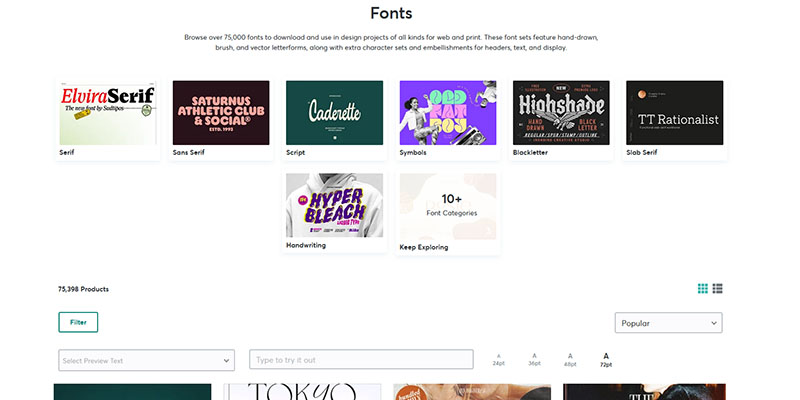Follow the Handwriting category link
Image resolution: width=800 pixels, height=400 pixels.
[306, 245]
